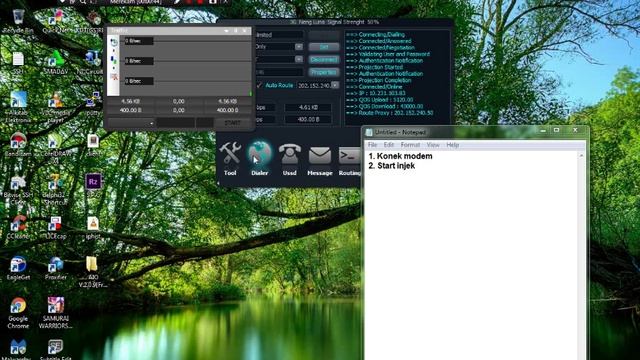Open the SMADAV desktop shortcut
640x360 pixels.
click(x=56, y=62)
